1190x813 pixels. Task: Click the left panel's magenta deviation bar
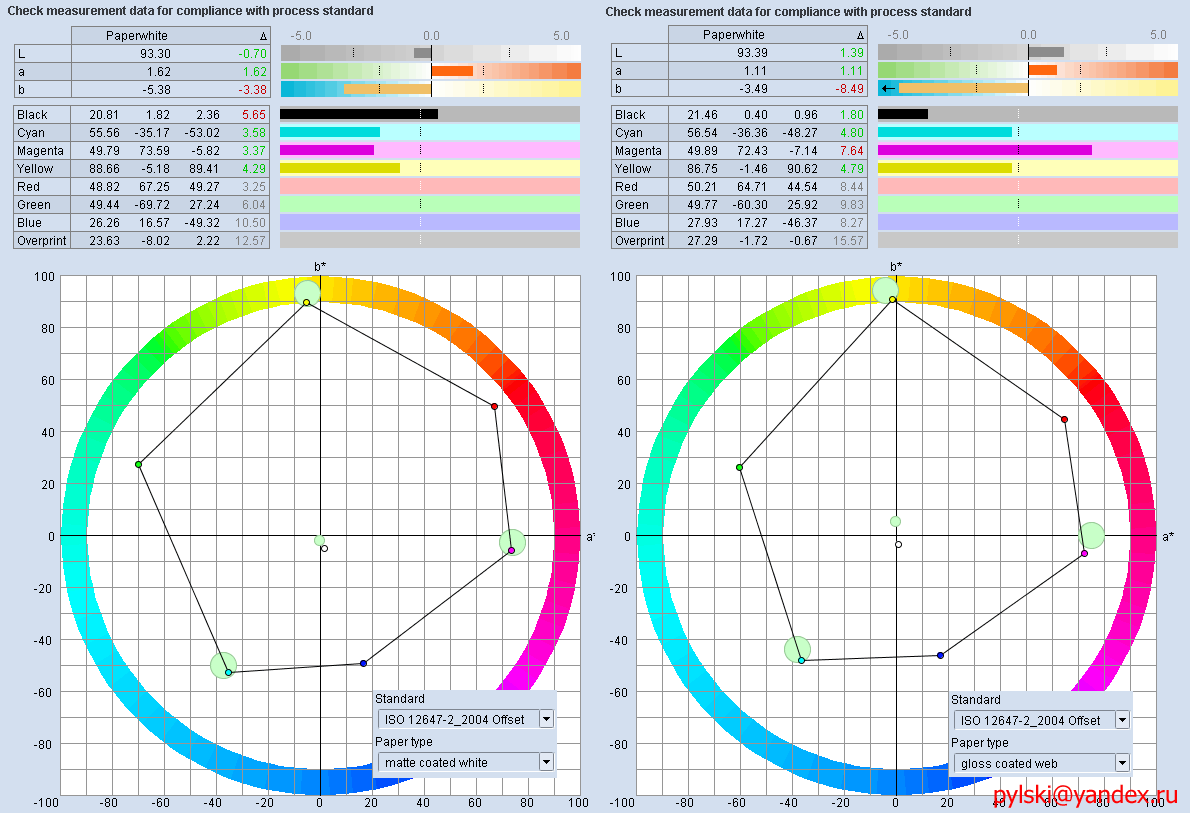point(429,150)
